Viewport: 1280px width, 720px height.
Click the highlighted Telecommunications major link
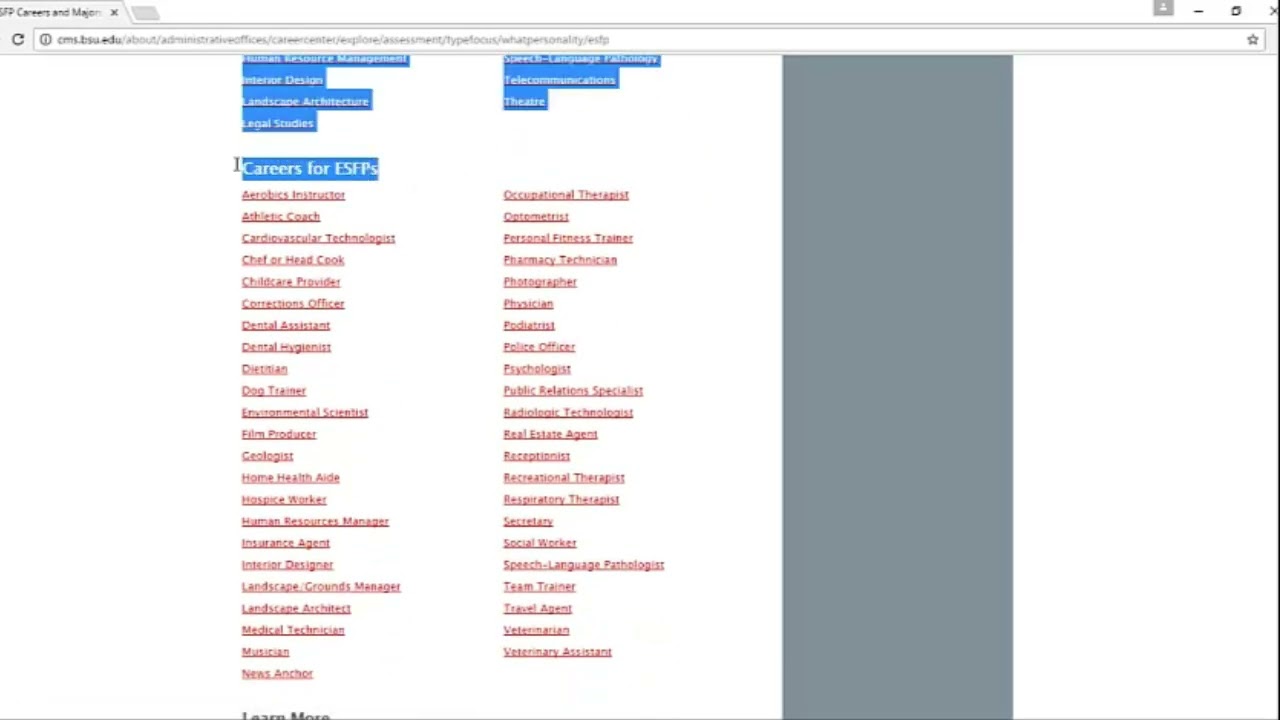pos(559,80)
